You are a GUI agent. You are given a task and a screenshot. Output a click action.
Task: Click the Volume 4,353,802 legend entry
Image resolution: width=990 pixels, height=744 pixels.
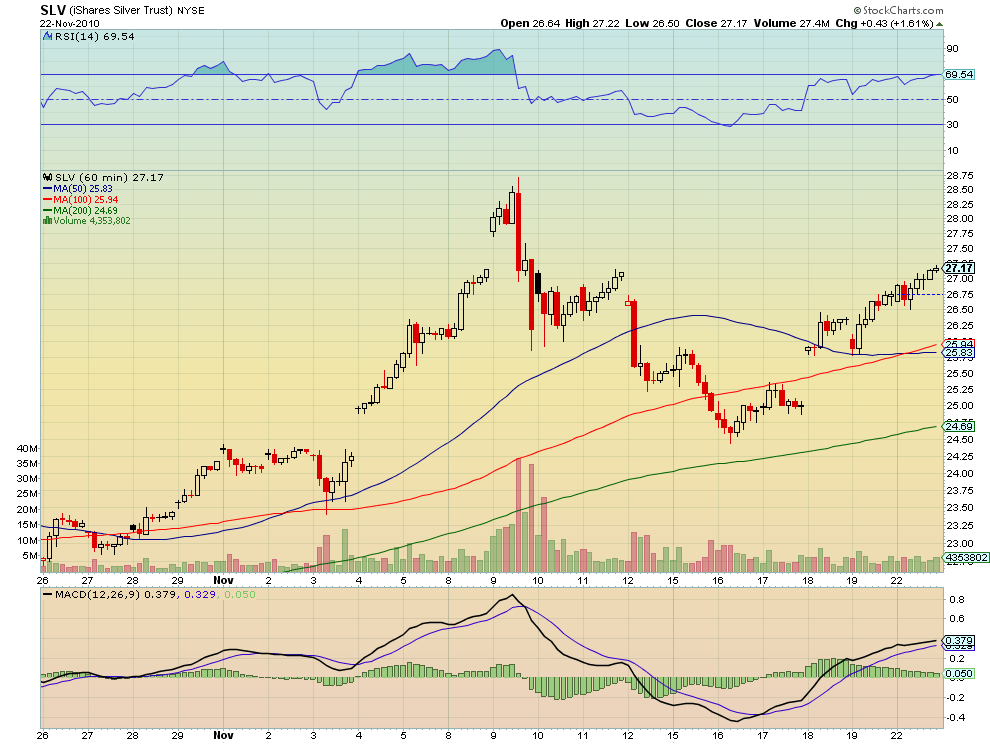point(92,220)
